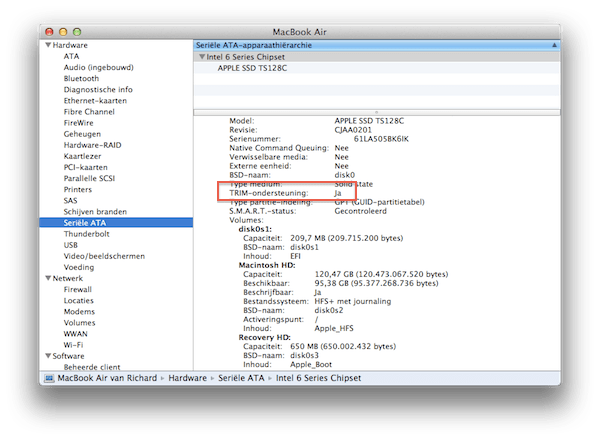Select APPLE SSD TS128C device row
The width and height of the screenshot is (600, 440).
377,68
